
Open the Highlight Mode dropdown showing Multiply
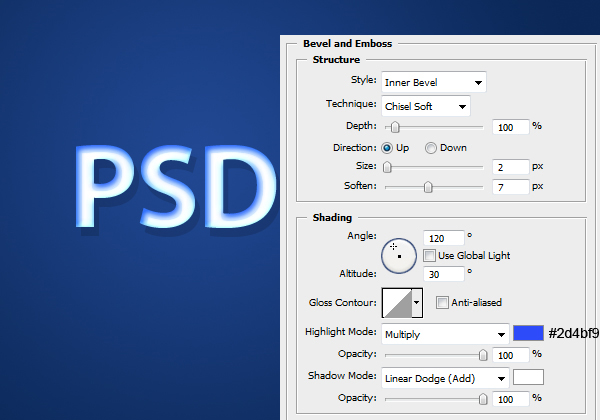[x=445, y=334]
